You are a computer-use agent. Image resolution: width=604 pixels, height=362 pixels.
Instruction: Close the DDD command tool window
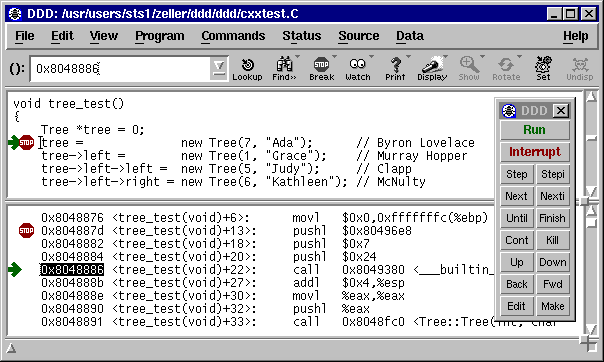point(561,111)
